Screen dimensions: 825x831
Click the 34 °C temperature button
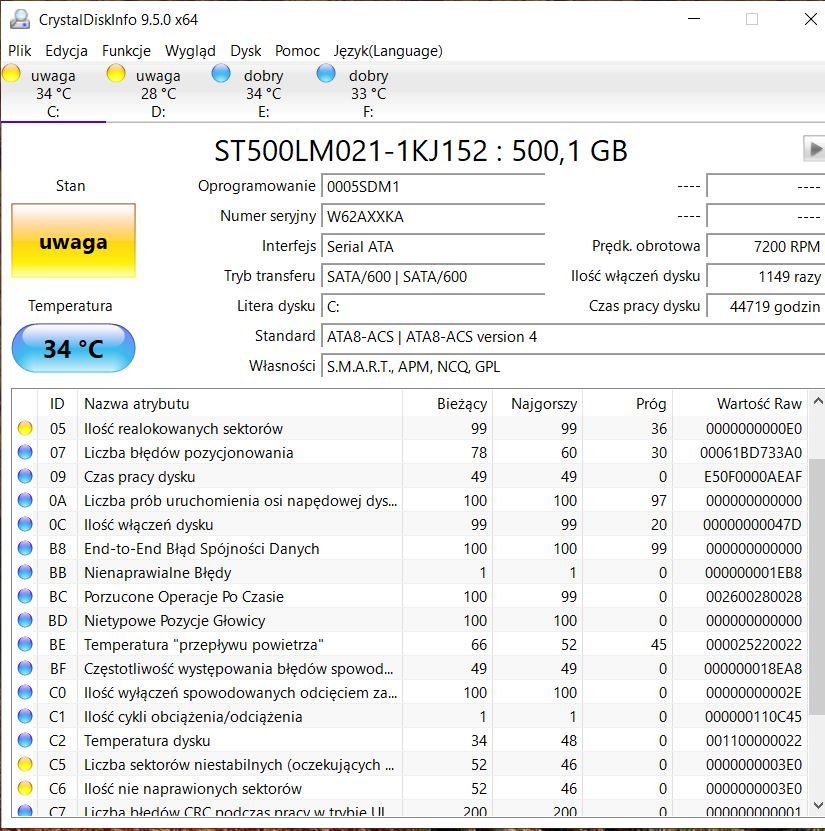point(74,348)
